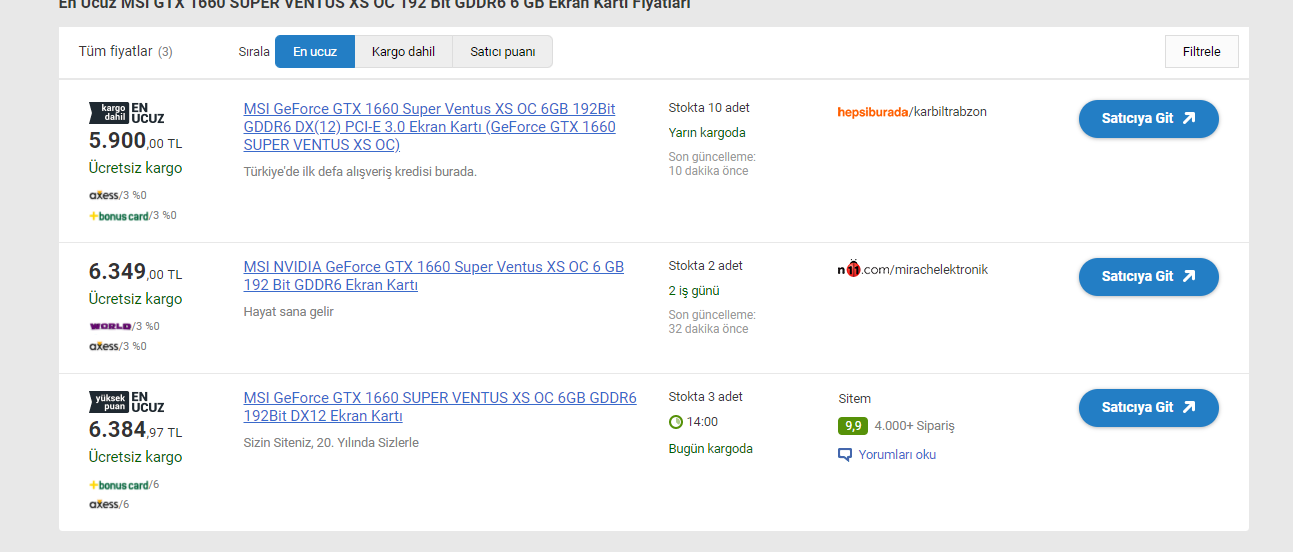Click the World card icon in the 6.349 TL offer
This screenshot has height=552, width=1293.
(x=110, y=326)
